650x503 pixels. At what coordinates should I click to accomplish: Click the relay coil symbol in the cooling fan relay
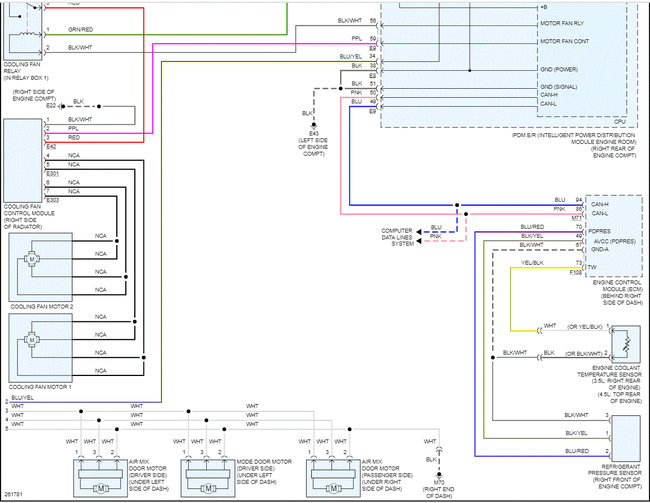(x=27, y=34)
